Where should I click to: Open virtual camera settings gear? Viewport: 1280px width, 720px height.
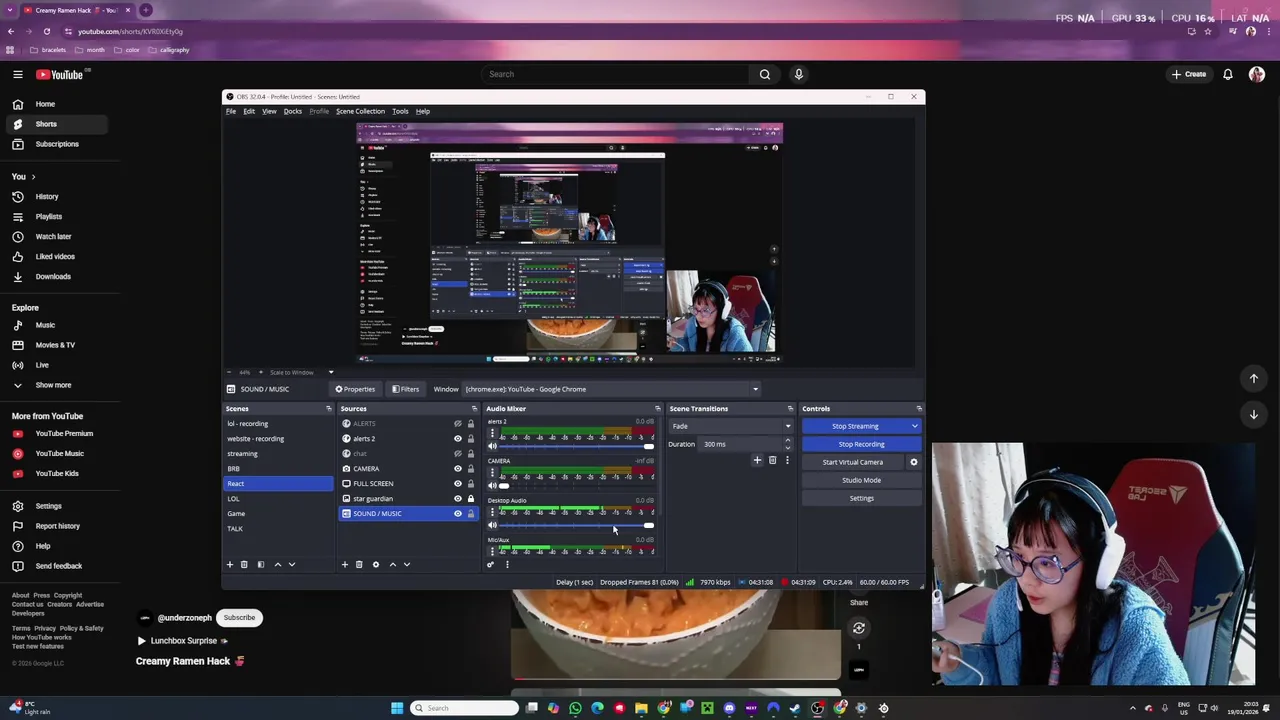pos(913,462)
